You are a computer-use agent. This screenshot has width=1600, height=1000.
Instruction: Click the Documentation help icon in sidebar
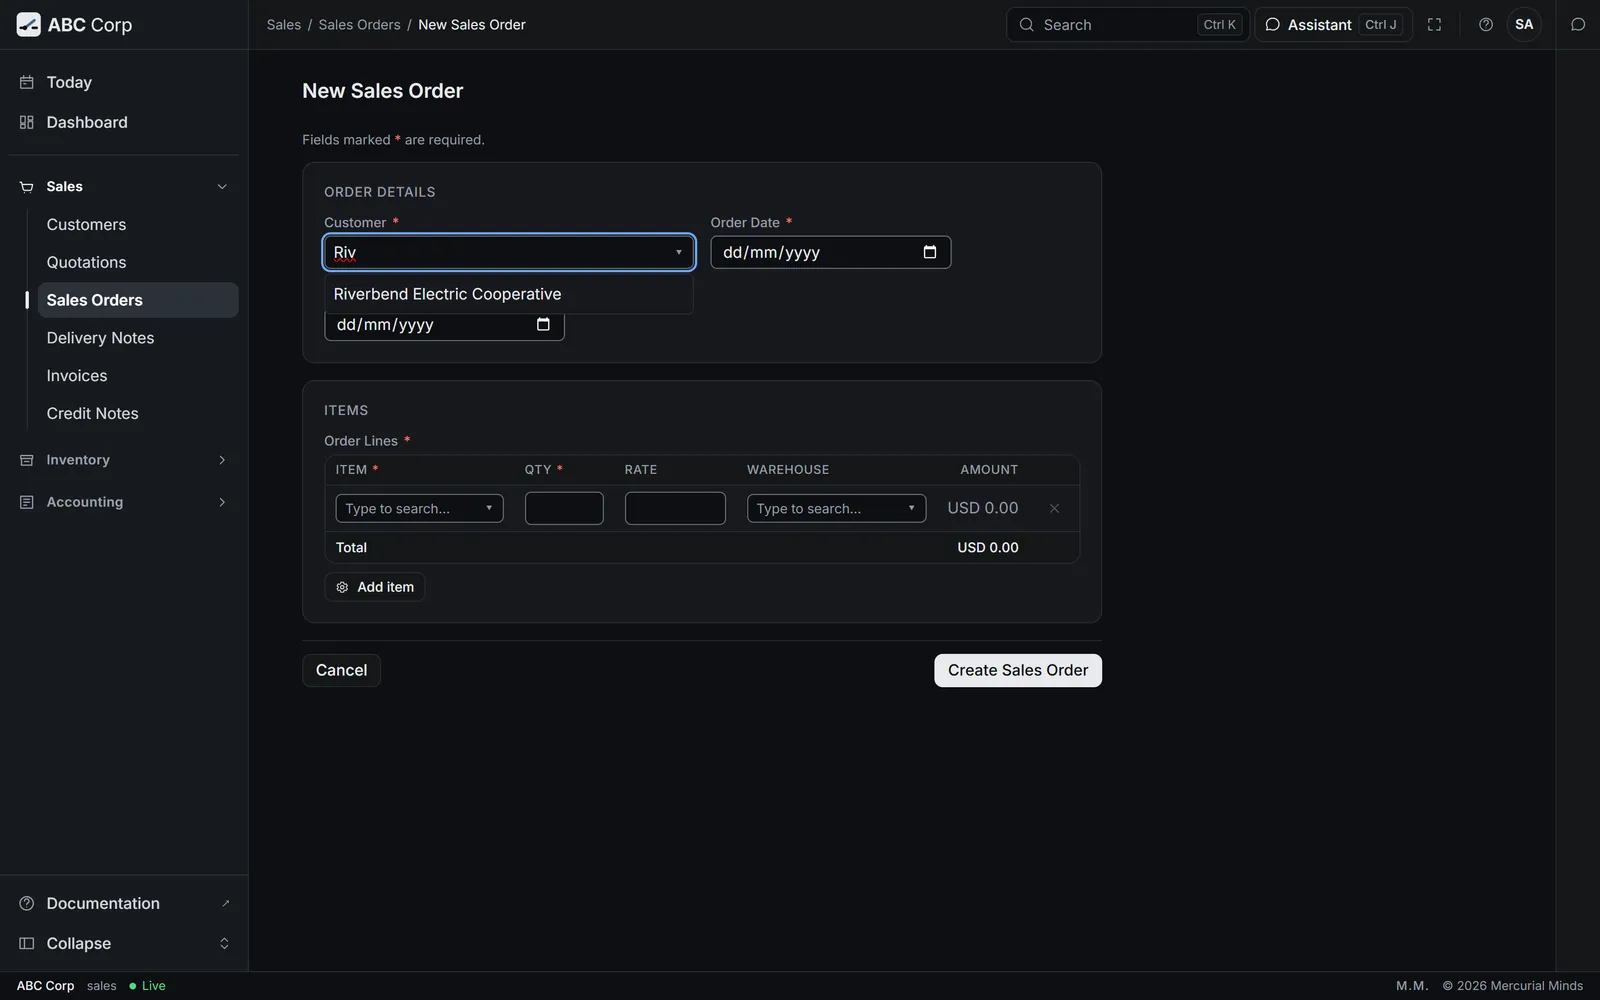point(27,903)
